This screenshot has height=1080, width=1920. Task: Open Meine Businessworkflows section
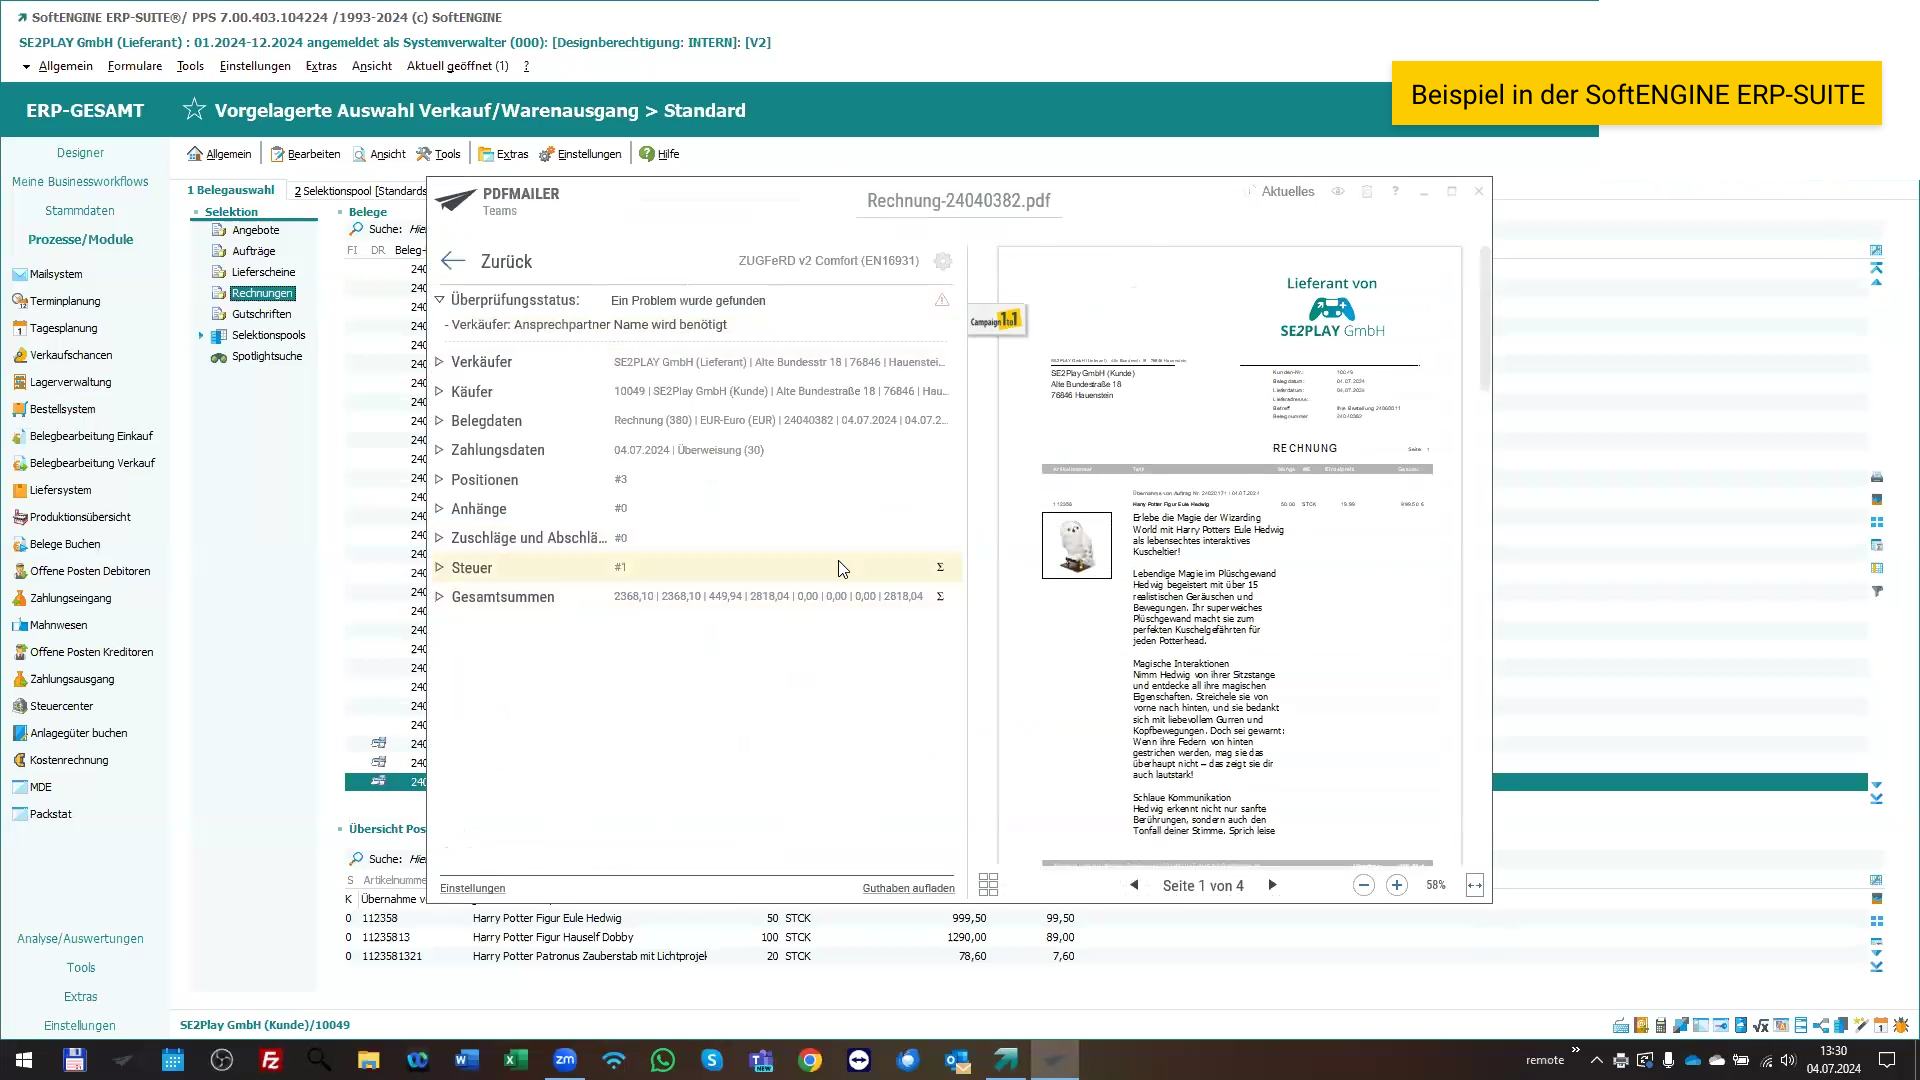80,181
